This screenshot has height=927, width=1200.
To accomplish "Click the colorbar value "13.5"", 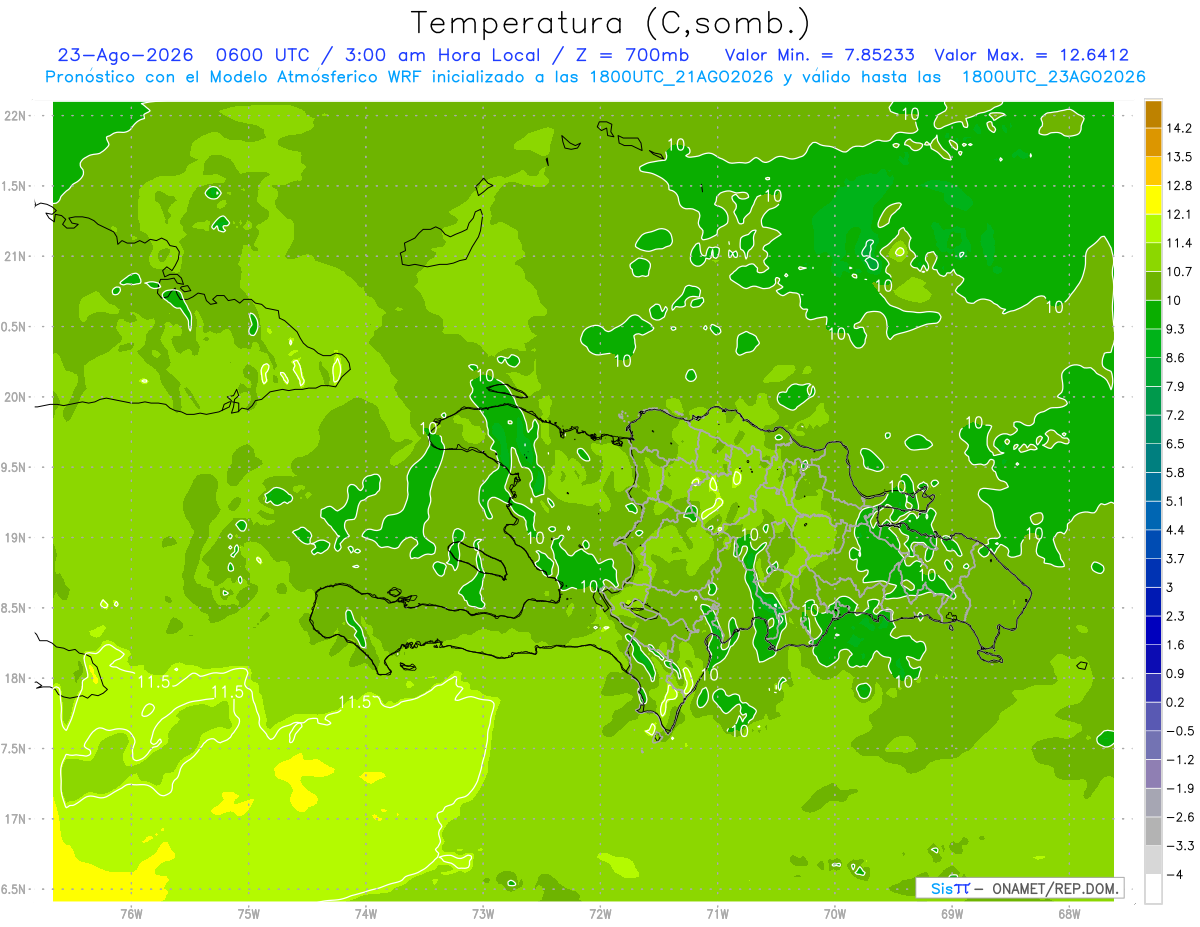I will tap(1180, 157).
